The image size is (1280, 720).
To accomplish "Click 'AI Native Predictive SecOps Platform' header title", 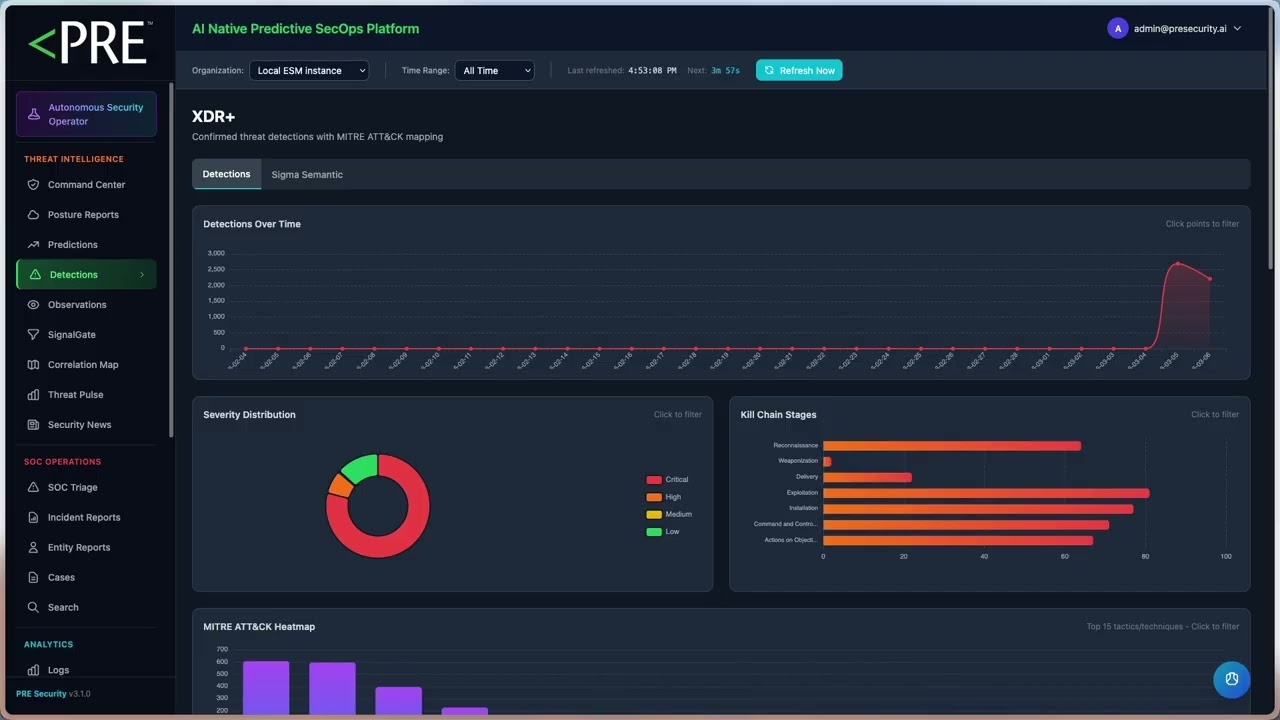I will 306,29.
